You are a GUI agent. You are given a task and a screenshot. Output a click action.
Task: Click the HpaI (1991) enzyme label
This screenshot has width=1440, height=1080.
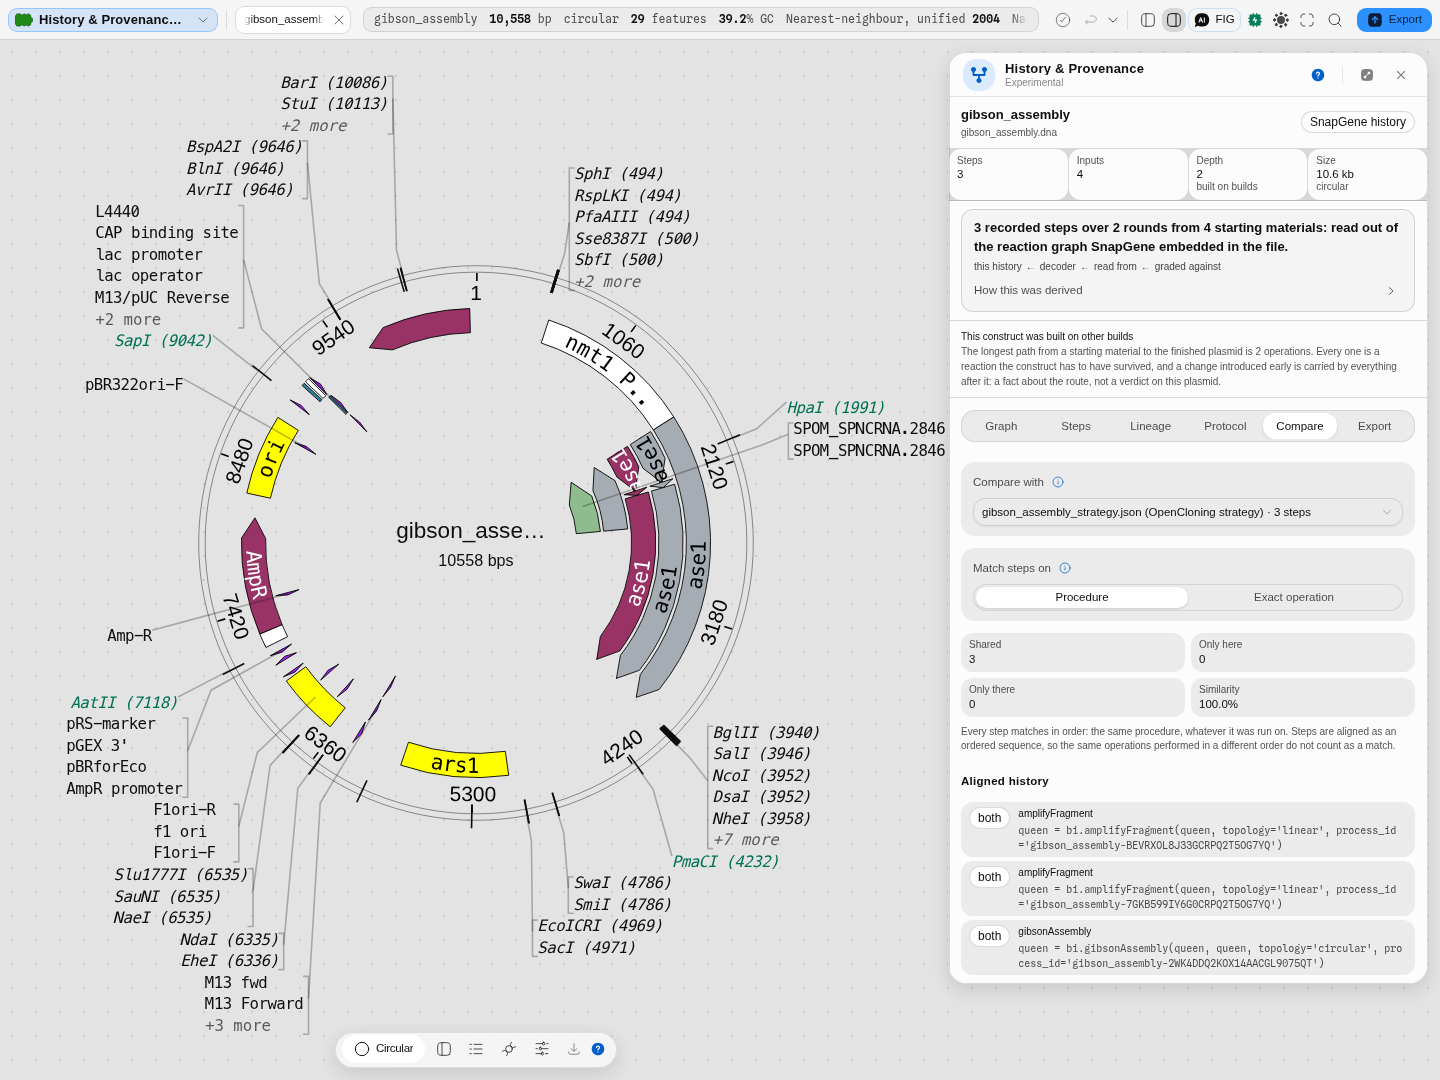(x=835, y=407)
